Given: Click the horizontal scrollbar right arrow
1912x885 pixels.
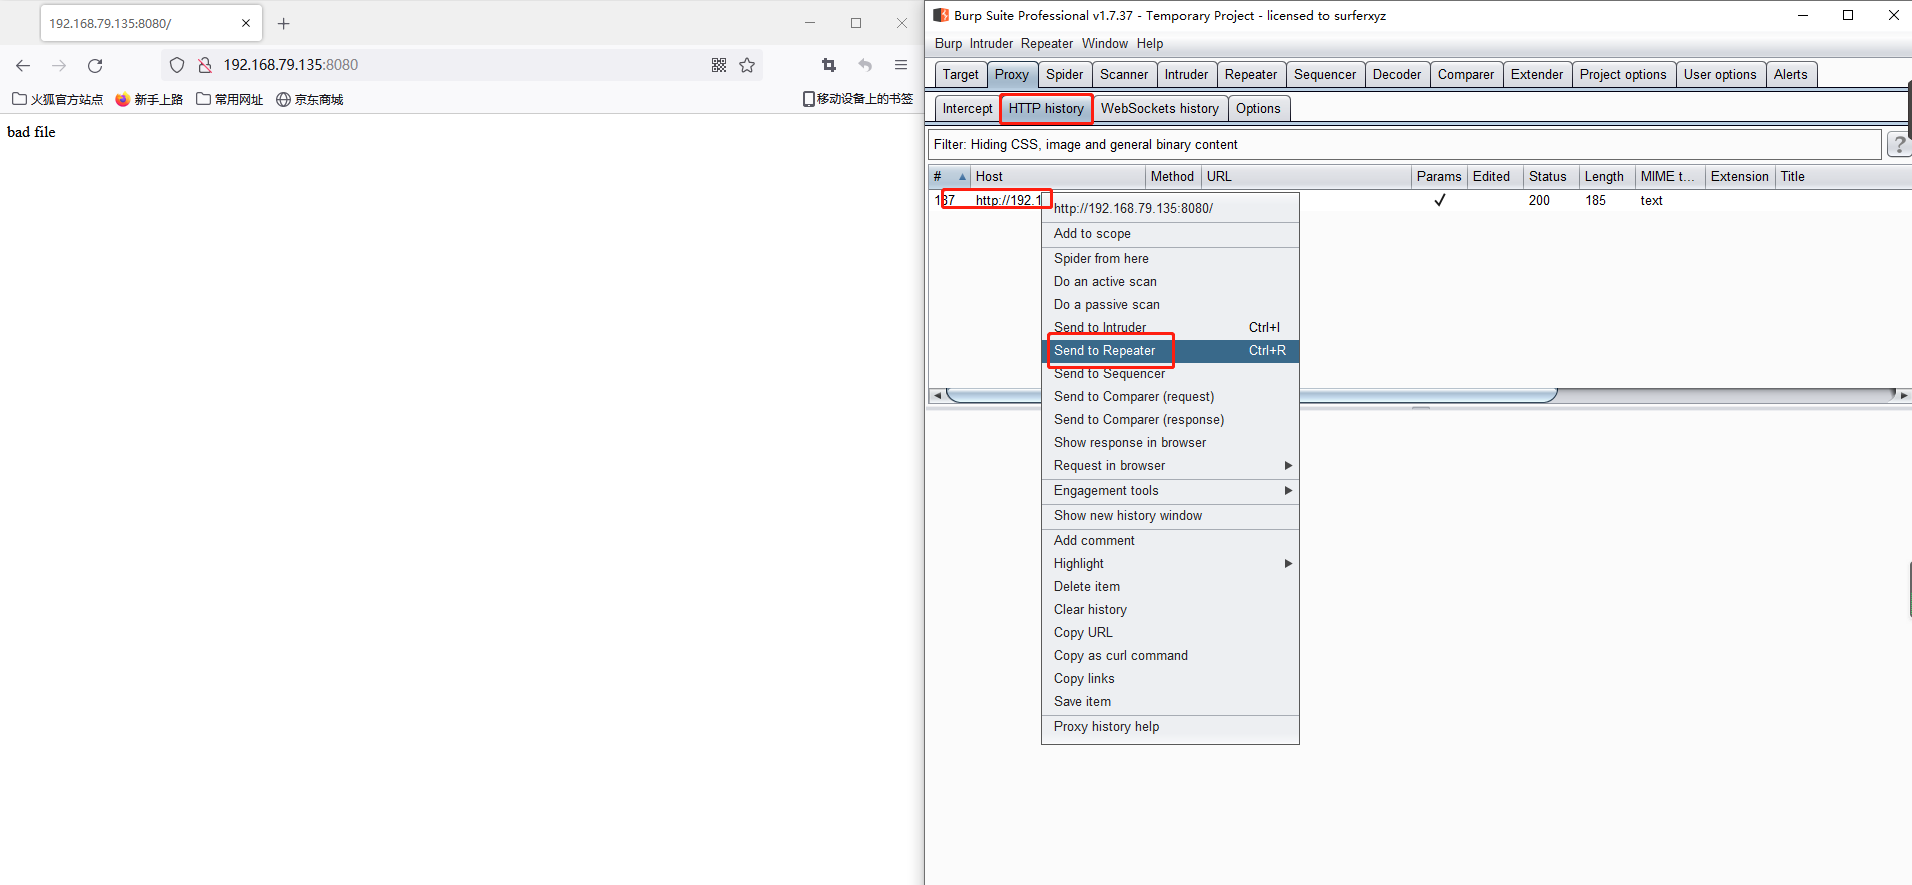Looking at the screenshot, I should point(1904,395).
